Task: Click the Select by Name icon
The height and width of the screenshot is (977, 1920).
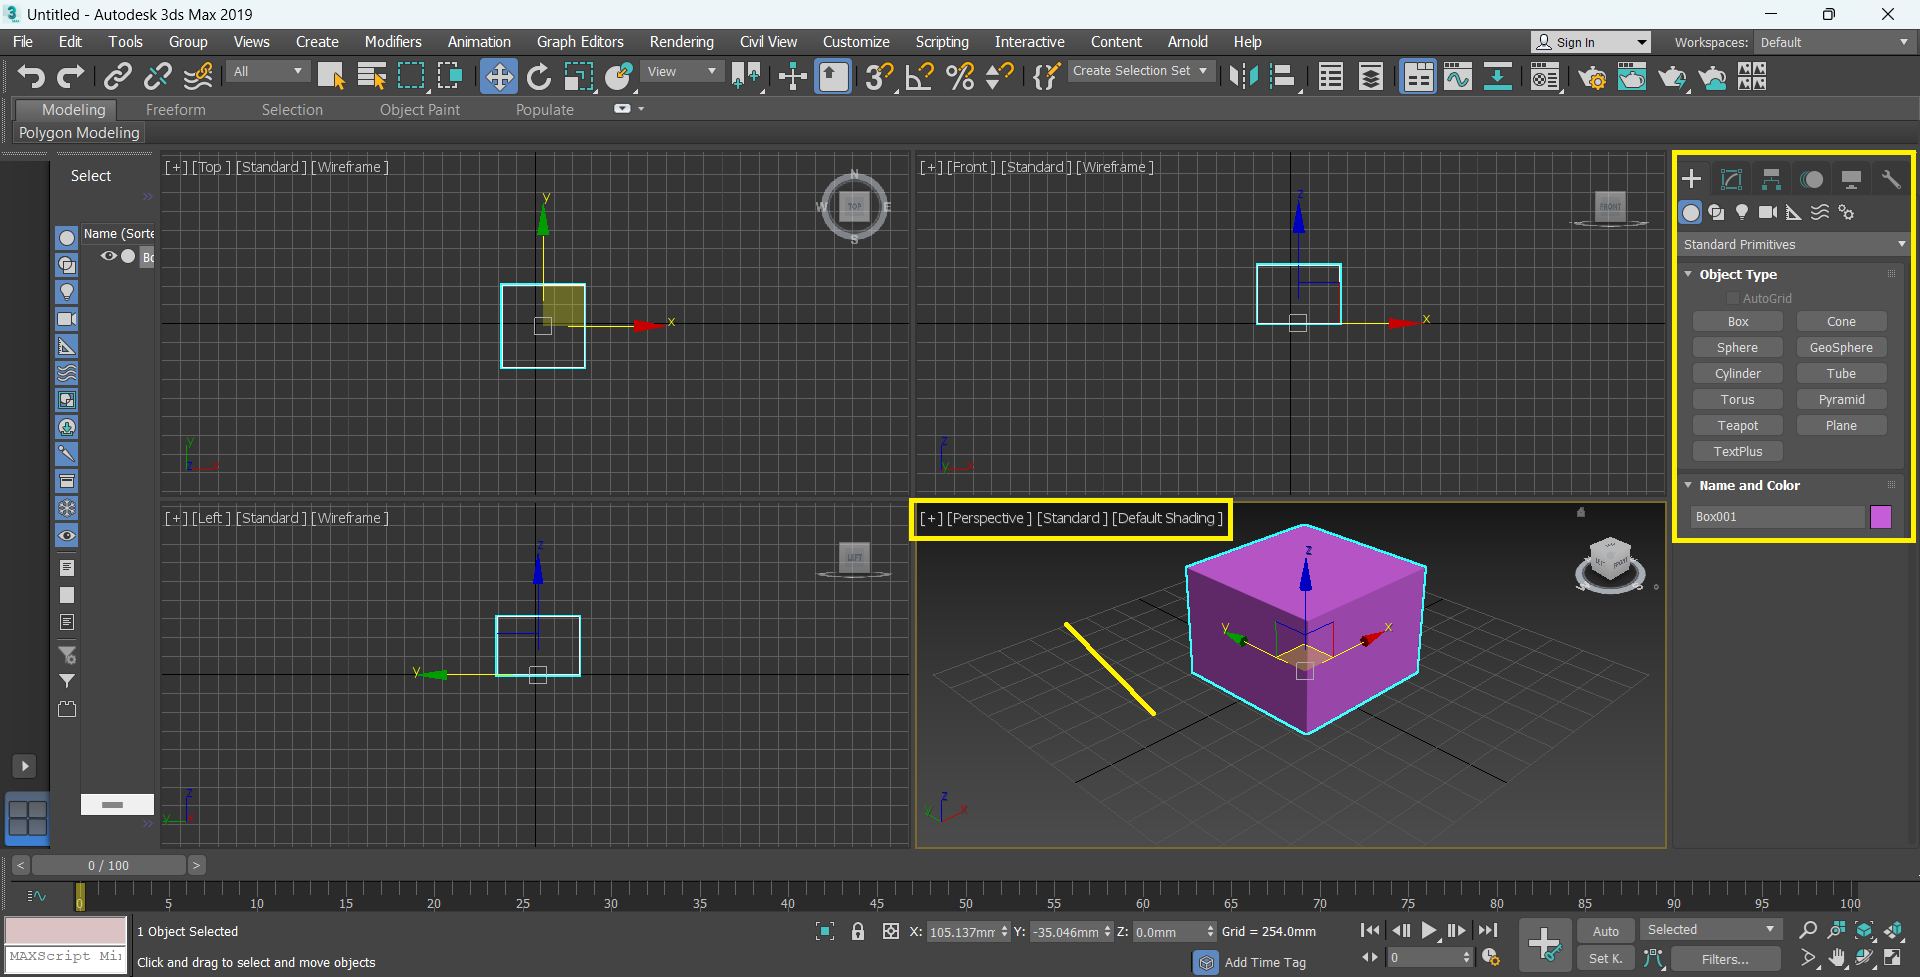Action: [371, 76]
